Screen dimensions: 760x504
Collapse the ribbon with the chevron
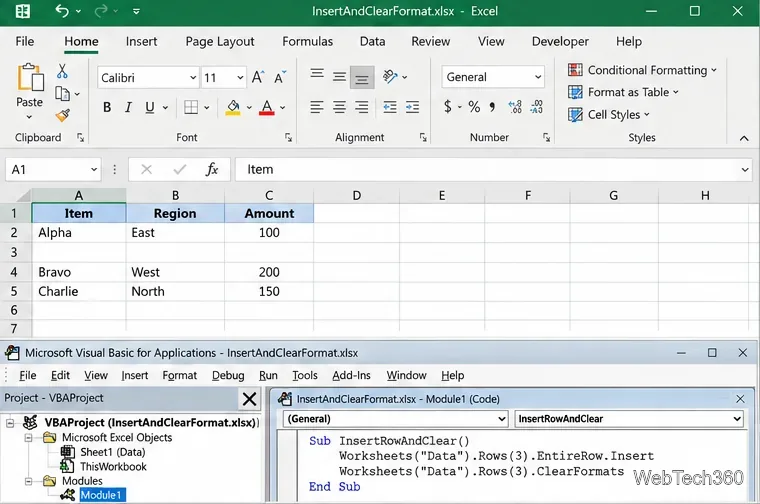744,139
